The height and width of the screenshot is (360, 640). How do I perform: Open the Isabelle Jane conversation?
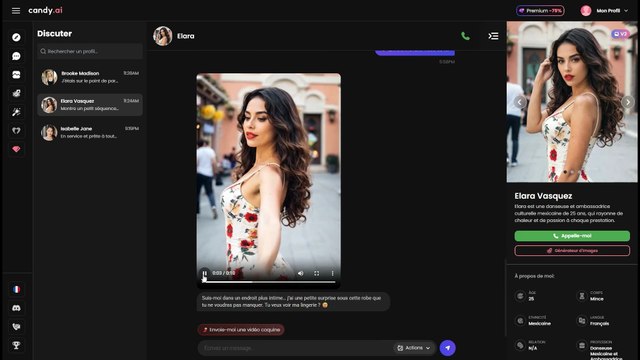tap(90, 132)
